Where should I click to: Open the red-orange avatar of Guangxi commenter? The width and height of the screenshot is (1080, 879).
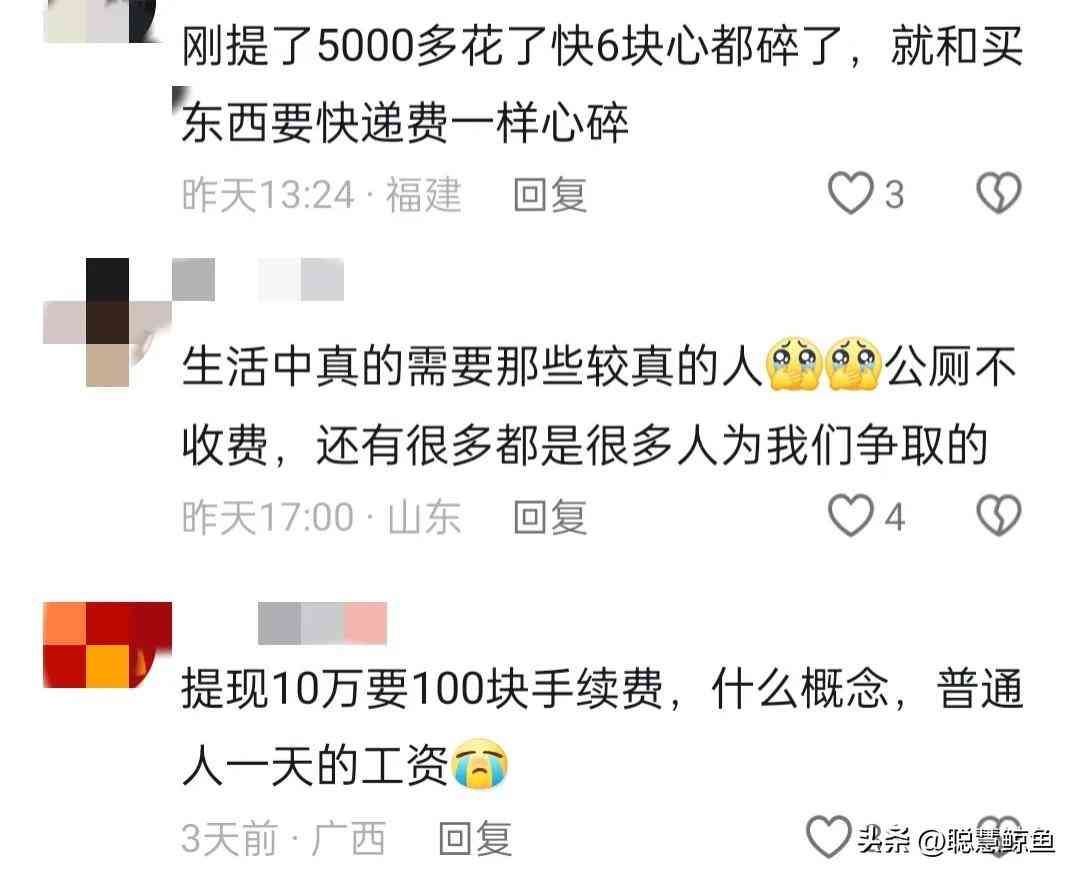pyautogui.click(x=107, y=645)
